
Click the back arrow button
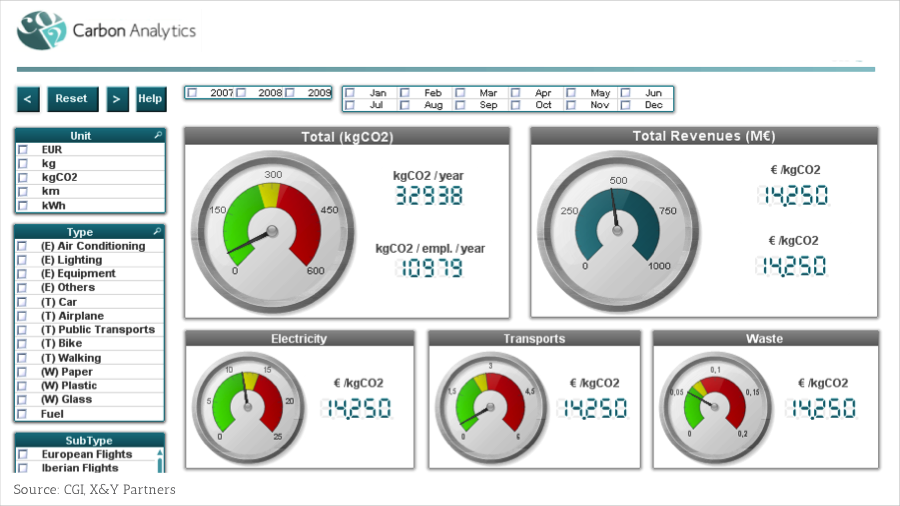point(28,99)
